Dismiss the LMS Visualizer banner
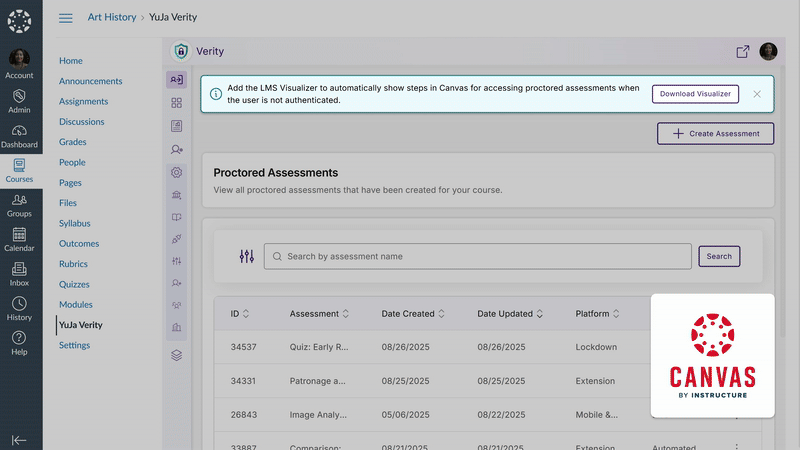 coord(757,94)
